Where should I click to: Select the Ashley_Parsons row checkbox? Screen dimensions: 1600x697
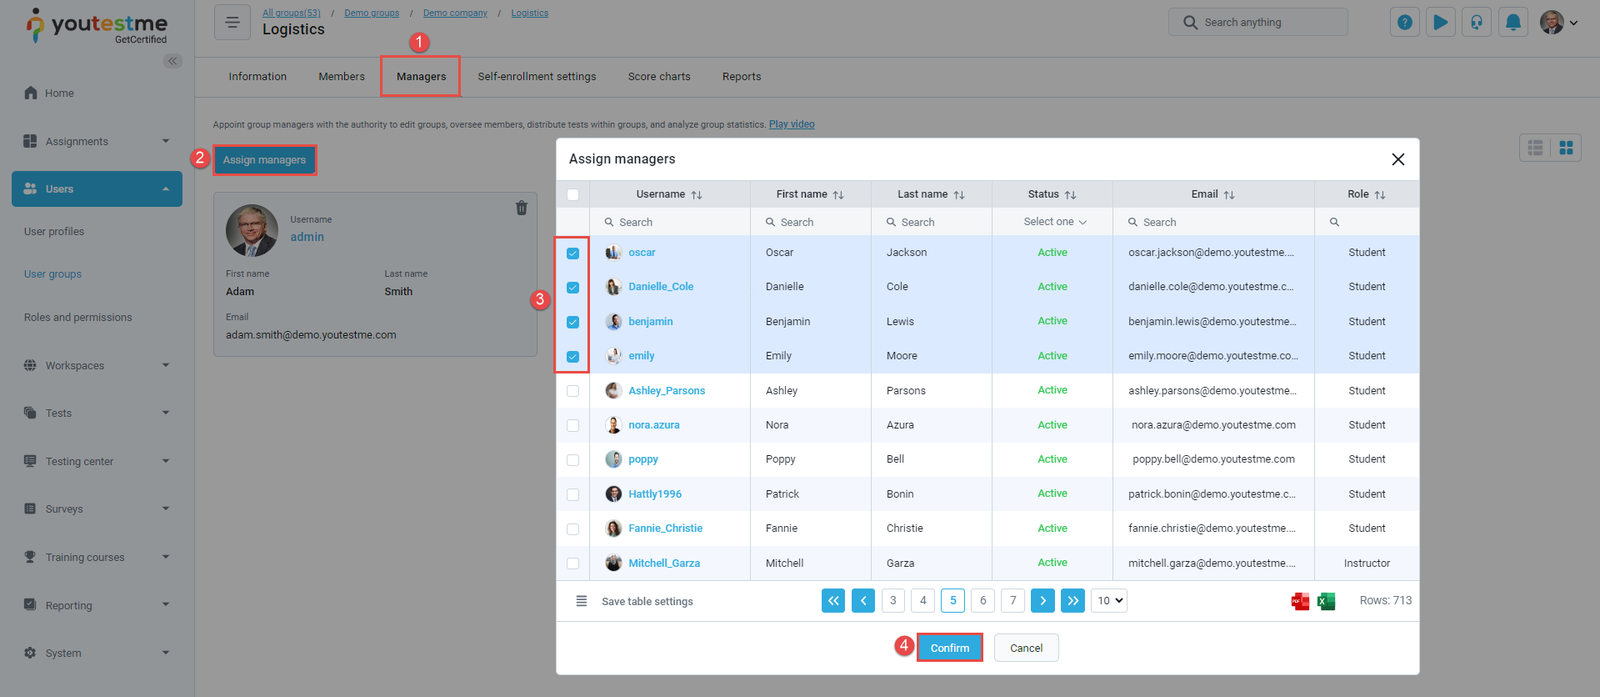click(x=573, y=391)
